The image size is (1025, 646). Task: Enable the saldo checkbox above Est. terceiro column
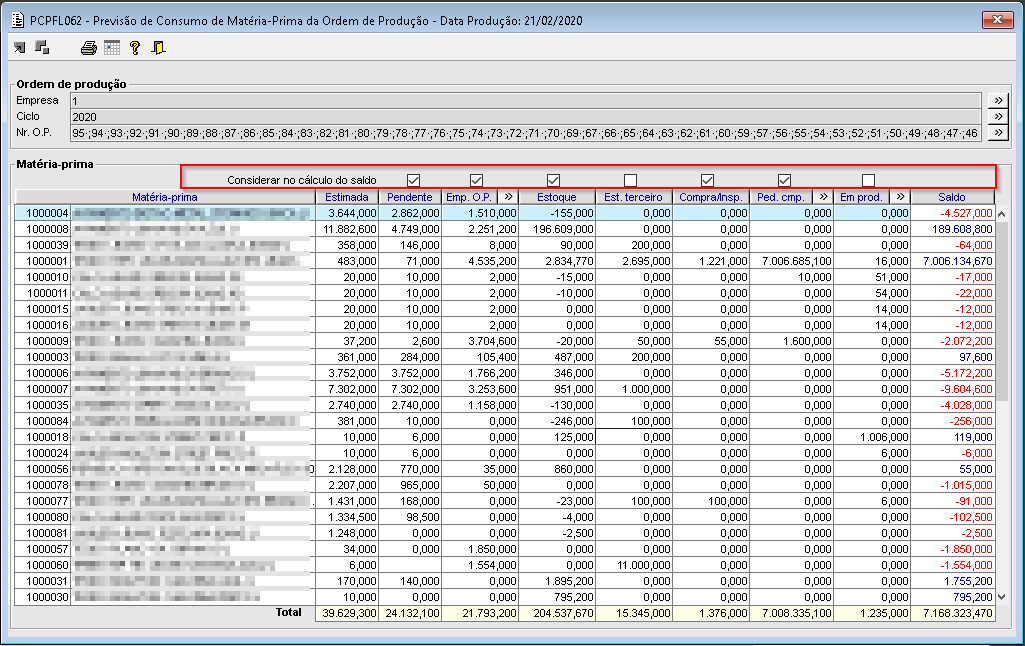click(630, 180)
